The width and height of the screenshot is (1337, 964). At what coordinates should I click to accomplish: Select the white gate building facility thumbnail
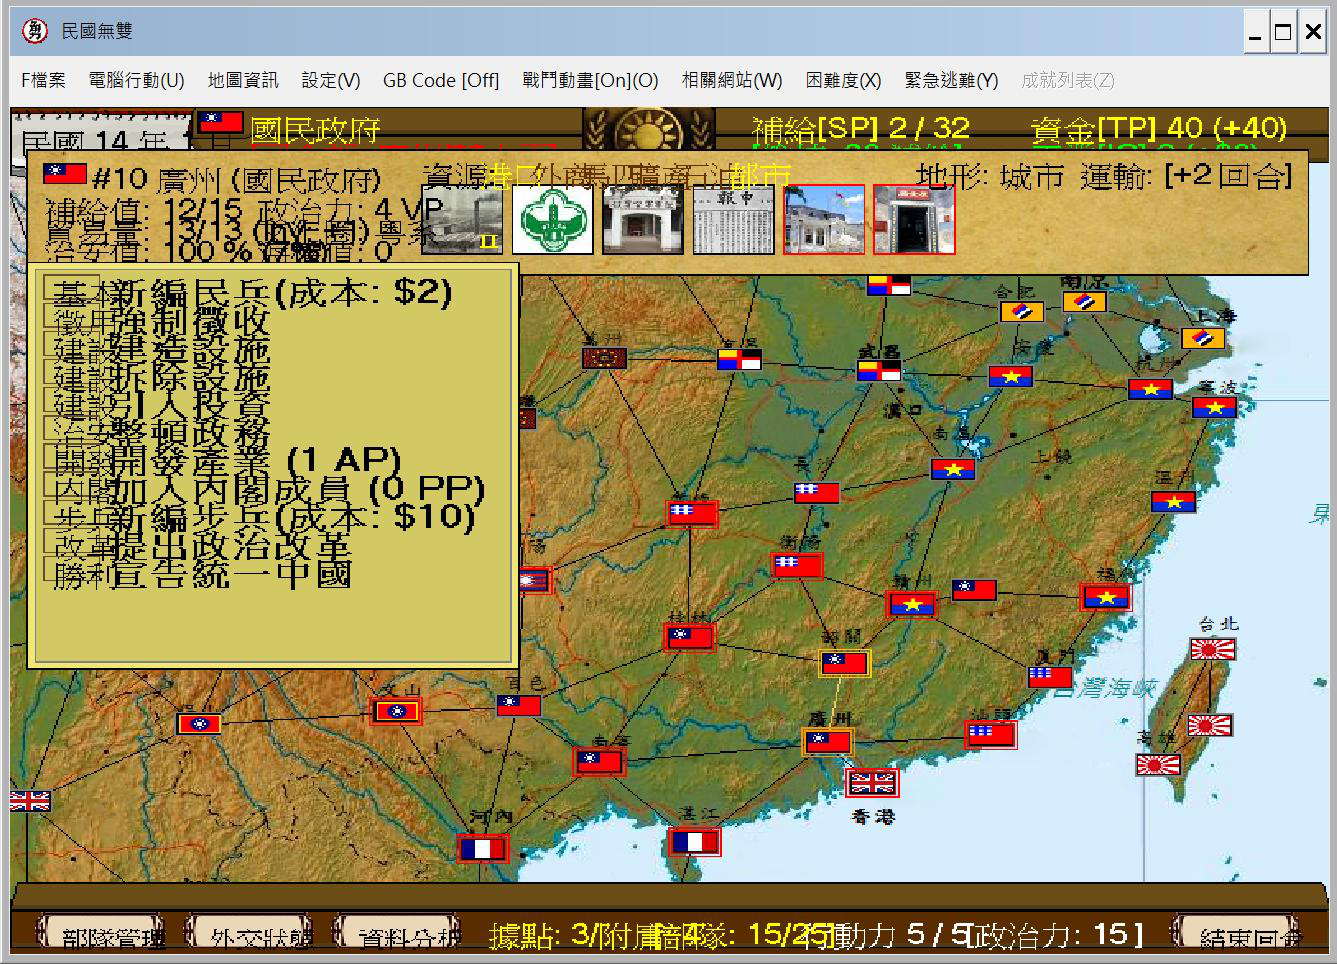643,219
